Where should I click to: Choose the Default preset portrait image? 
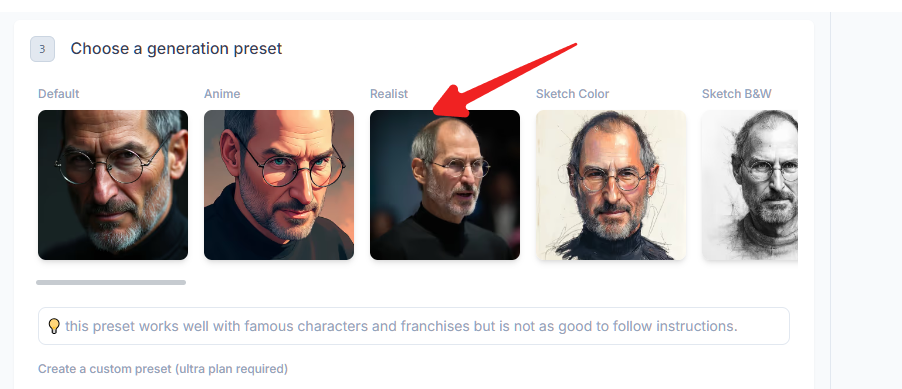coord(113,185)
